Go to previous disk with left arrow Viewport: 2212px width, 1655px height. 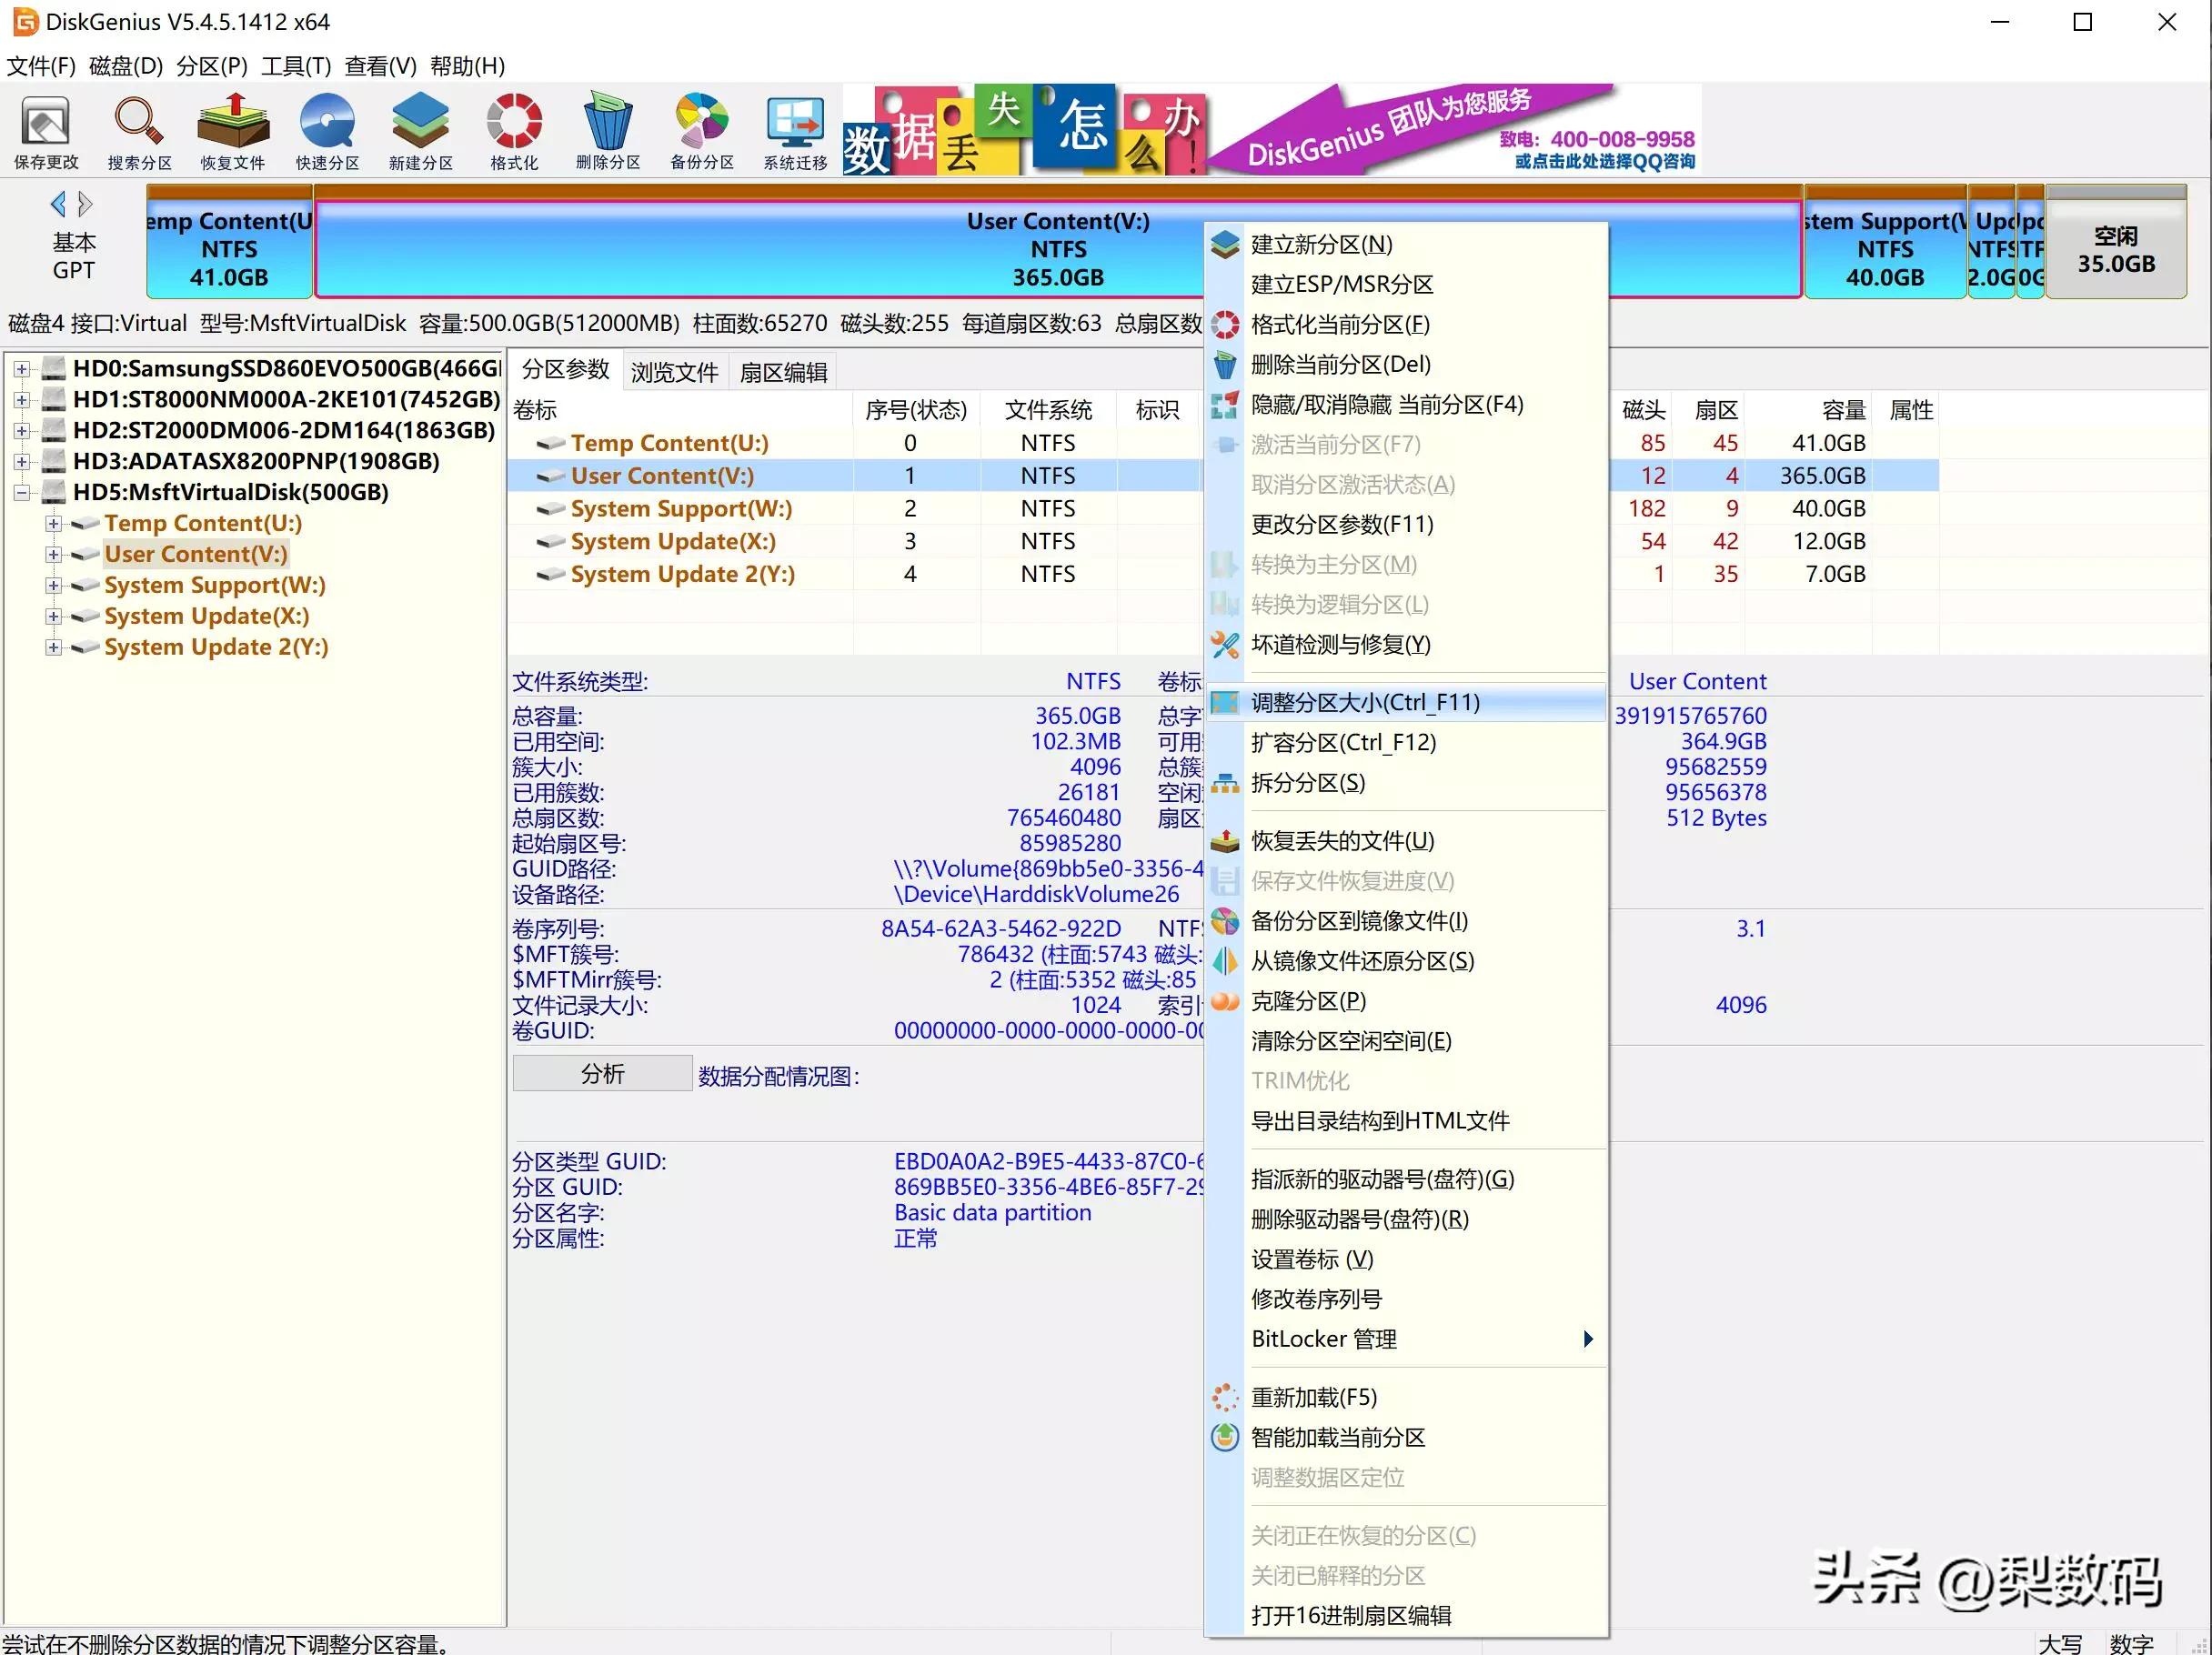[58, 204]
